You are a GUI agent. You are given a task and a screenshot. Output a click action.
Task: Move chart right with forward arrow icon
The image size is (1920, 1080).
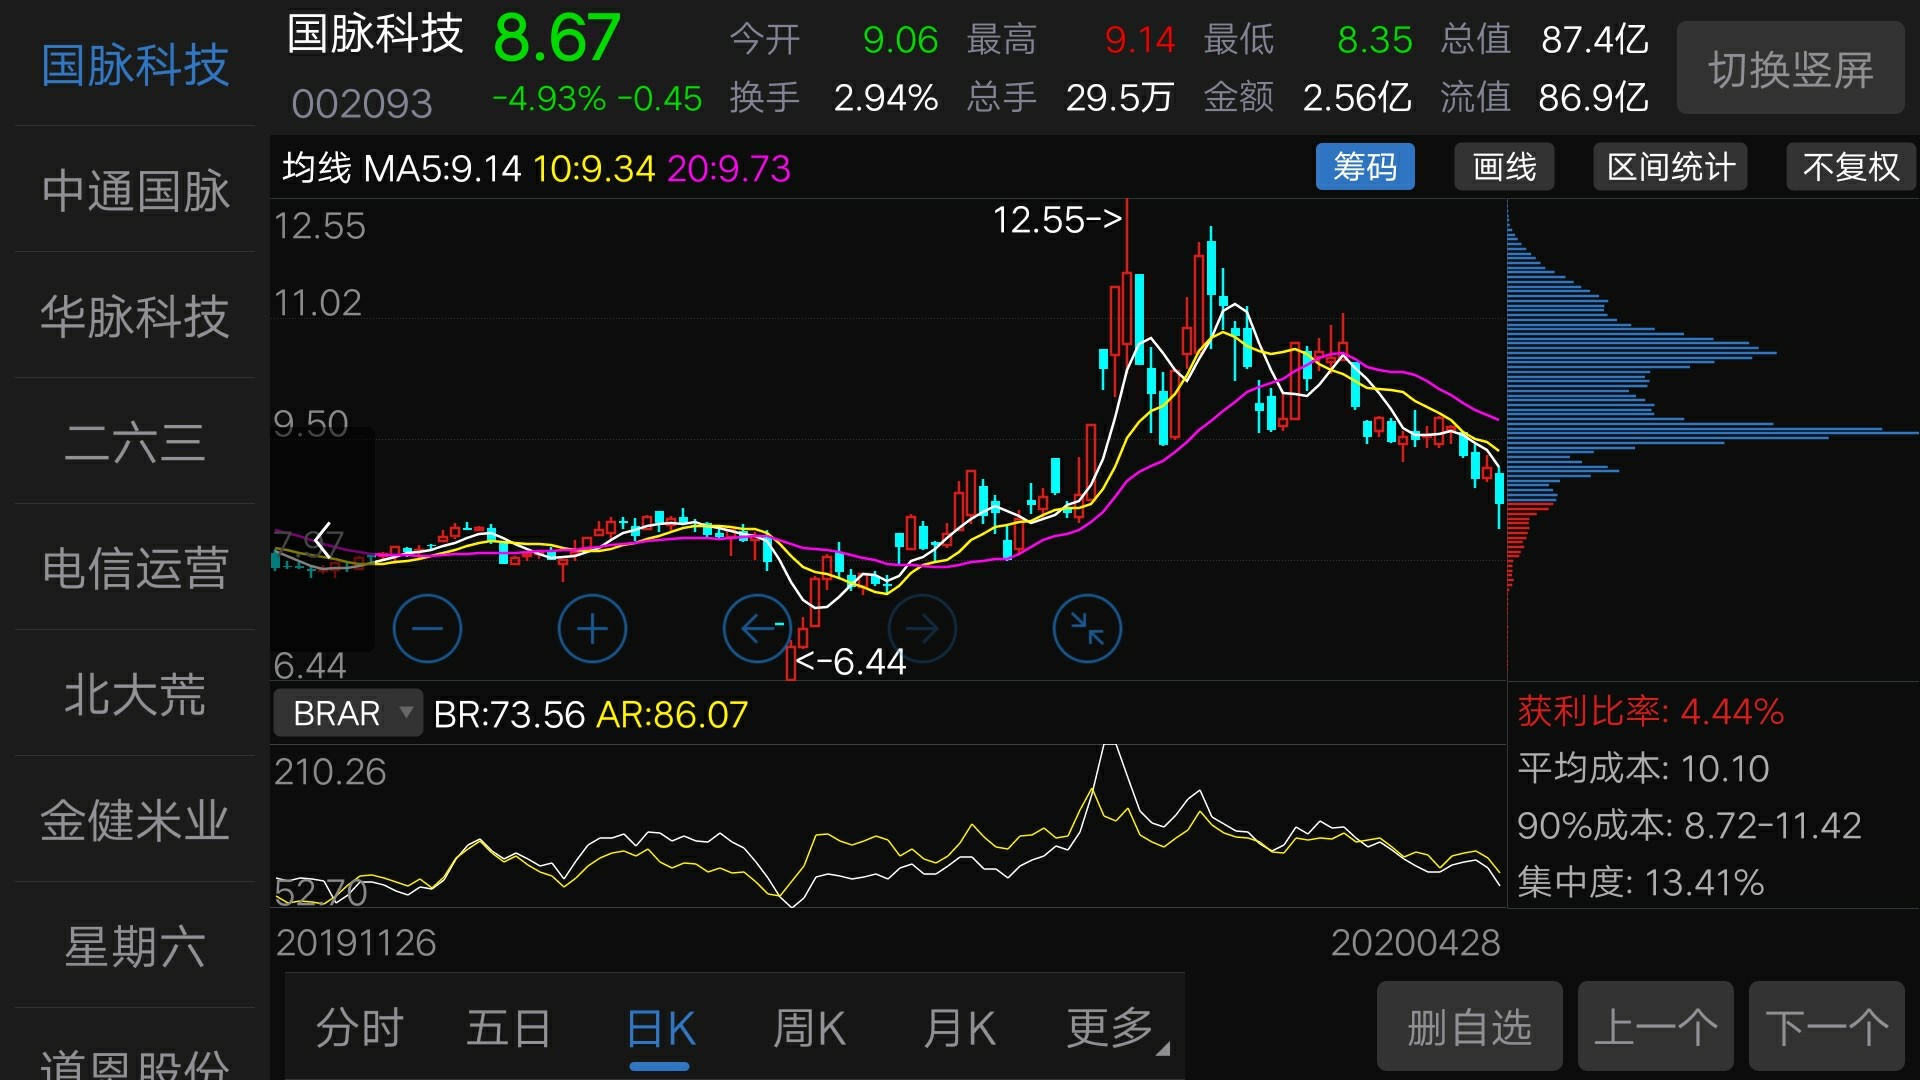pyautogui.click(x=922, y=629)
